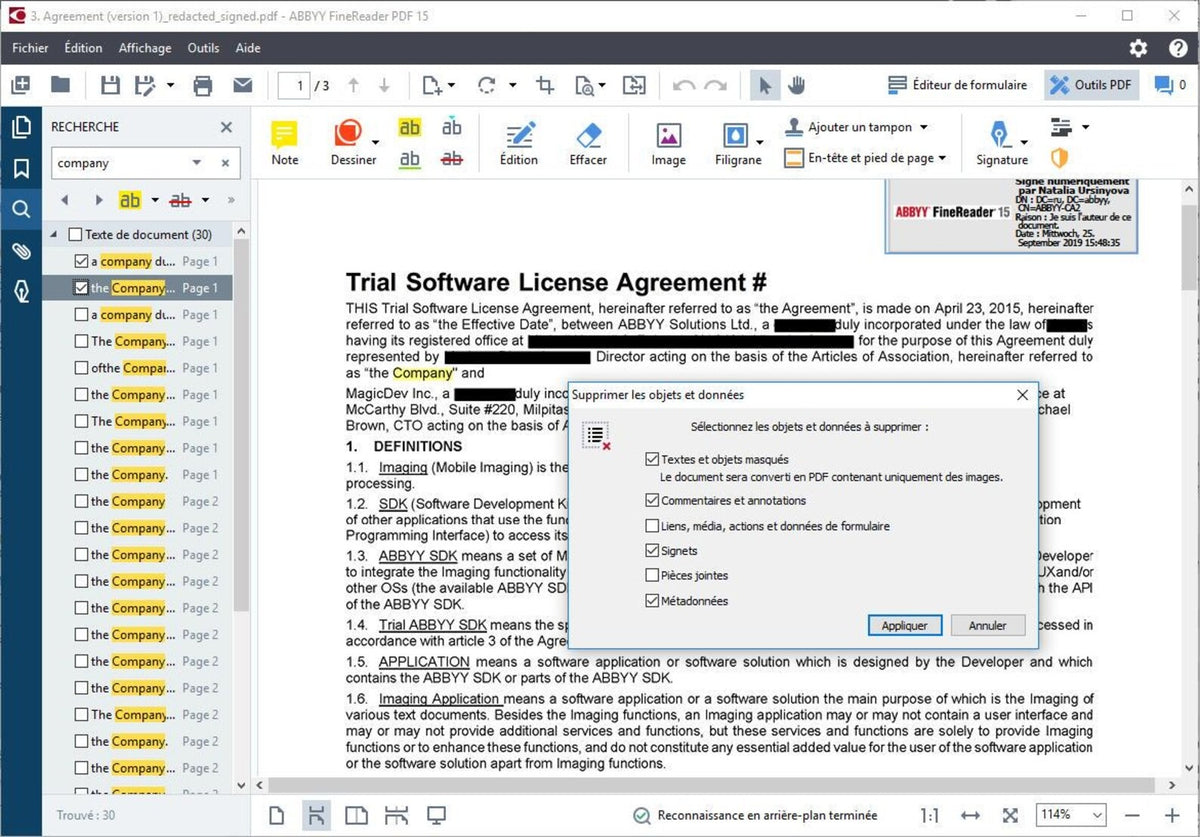Screen dimensions: 1200x837
Task: Uncheck first 'a company du...' result
Action: click(82, 261)
